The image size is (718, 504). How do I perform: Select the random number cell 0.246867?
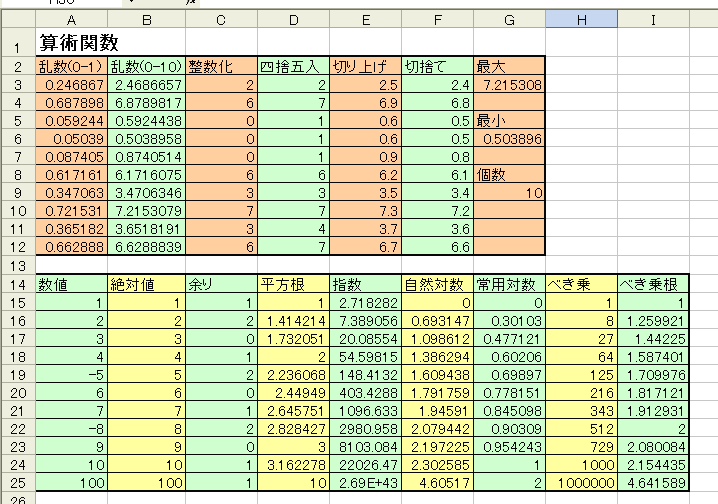click(x=71, y=85)
